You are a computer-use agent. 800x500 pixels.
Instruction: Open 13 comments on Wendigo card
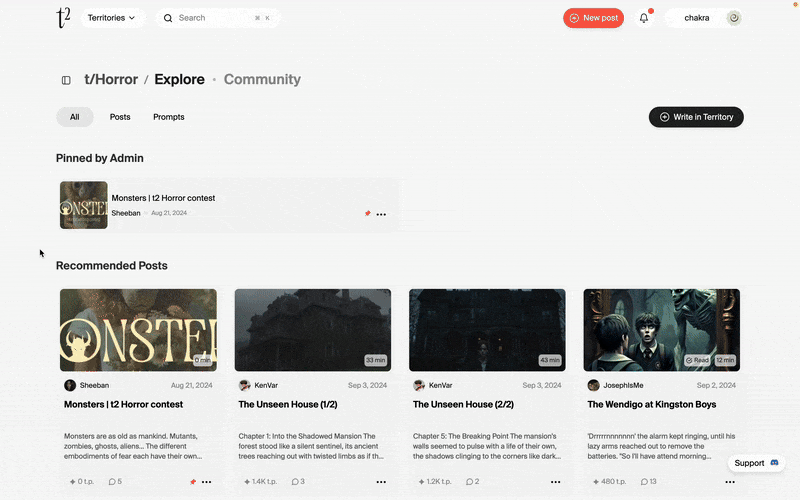[648, 482]
